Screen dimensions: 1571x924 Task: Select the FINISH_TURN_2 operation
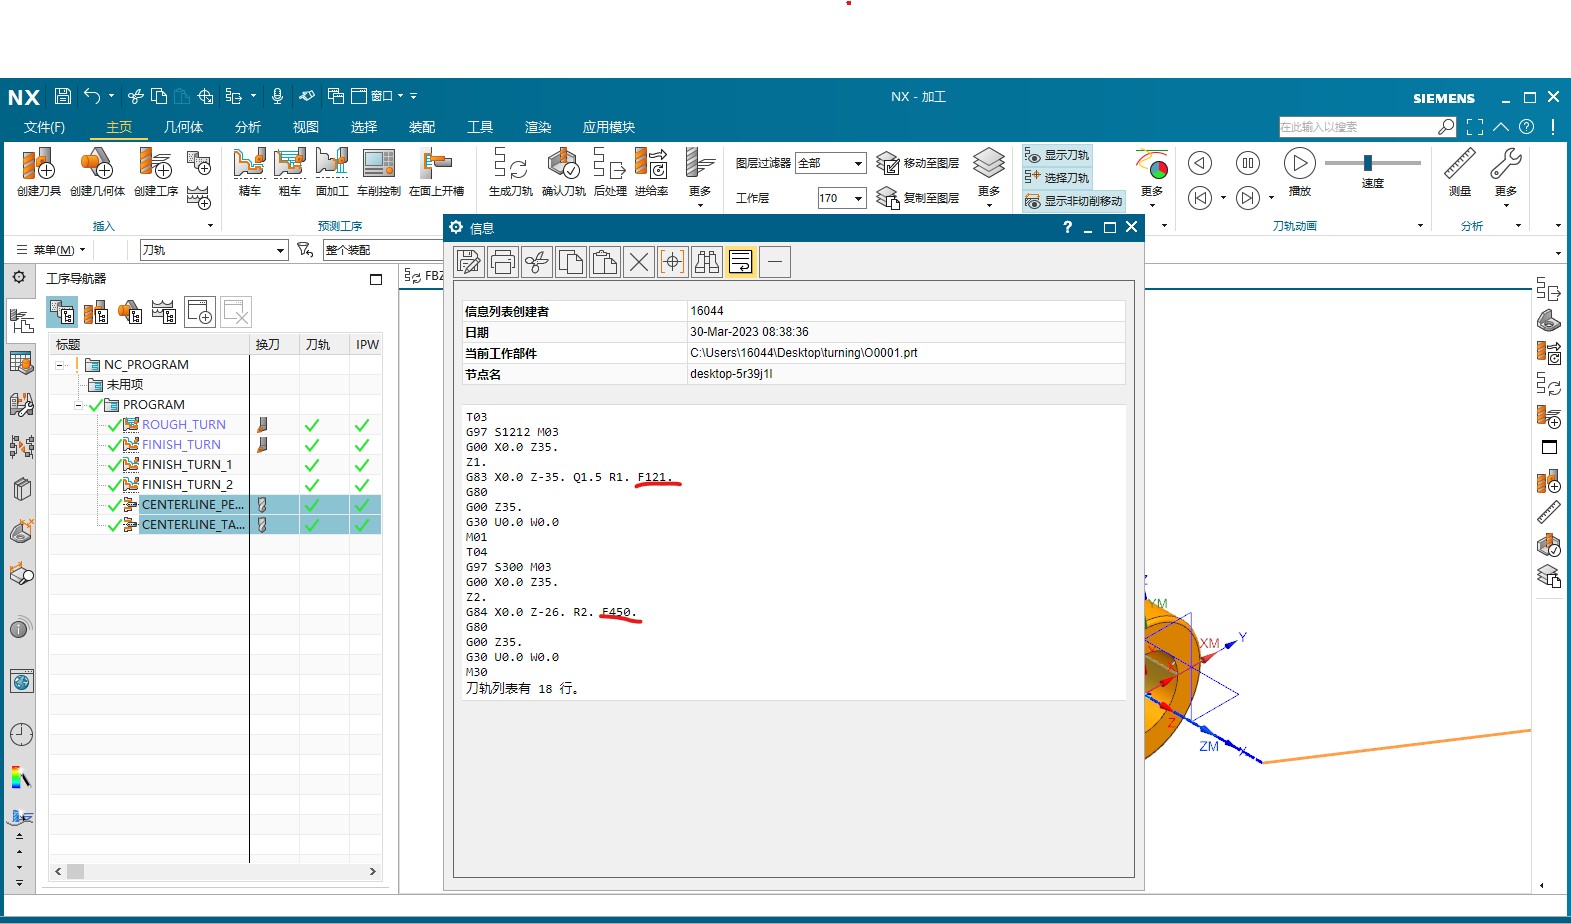pos(187,485)
